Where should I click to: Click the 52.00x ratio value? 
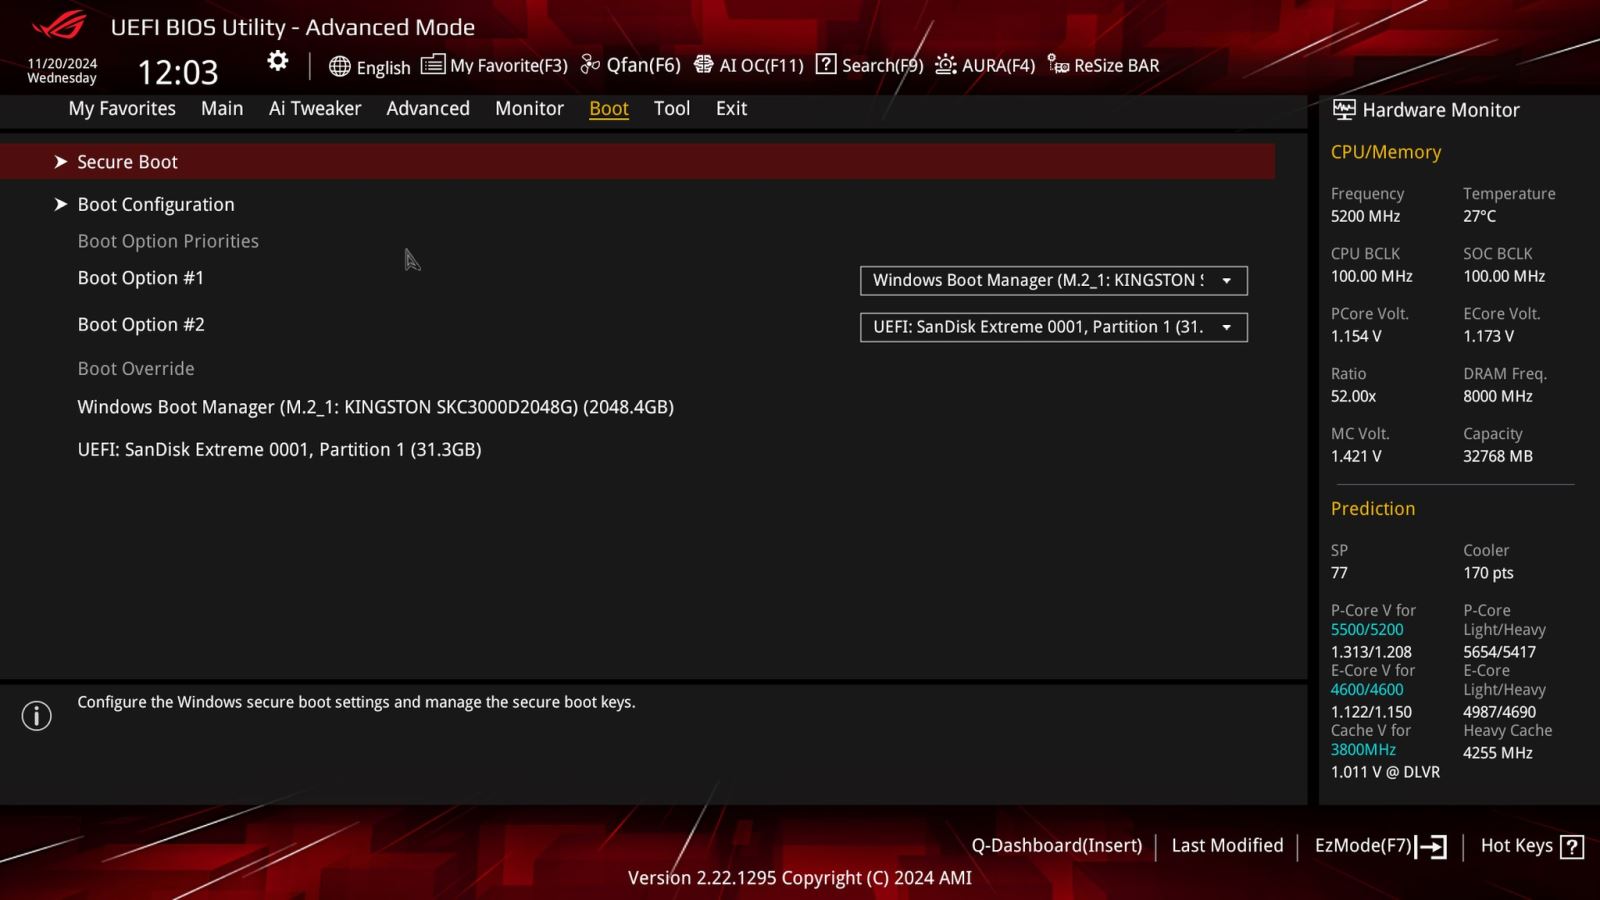coord(1353,396)
